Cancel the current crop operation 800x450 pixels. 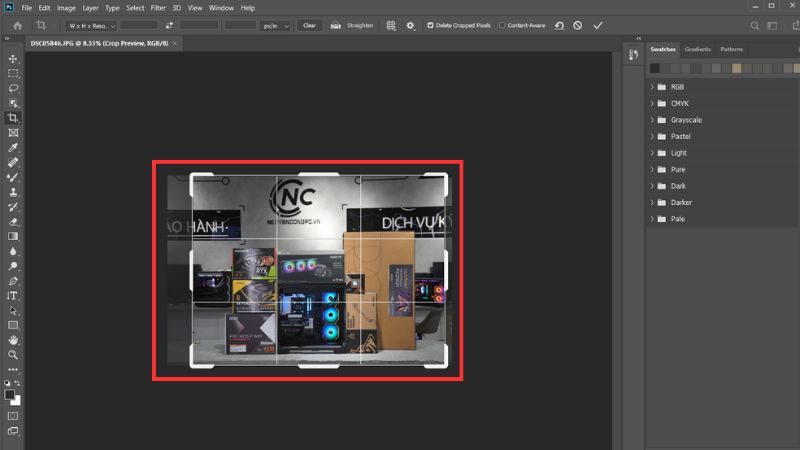pos(578,25)
